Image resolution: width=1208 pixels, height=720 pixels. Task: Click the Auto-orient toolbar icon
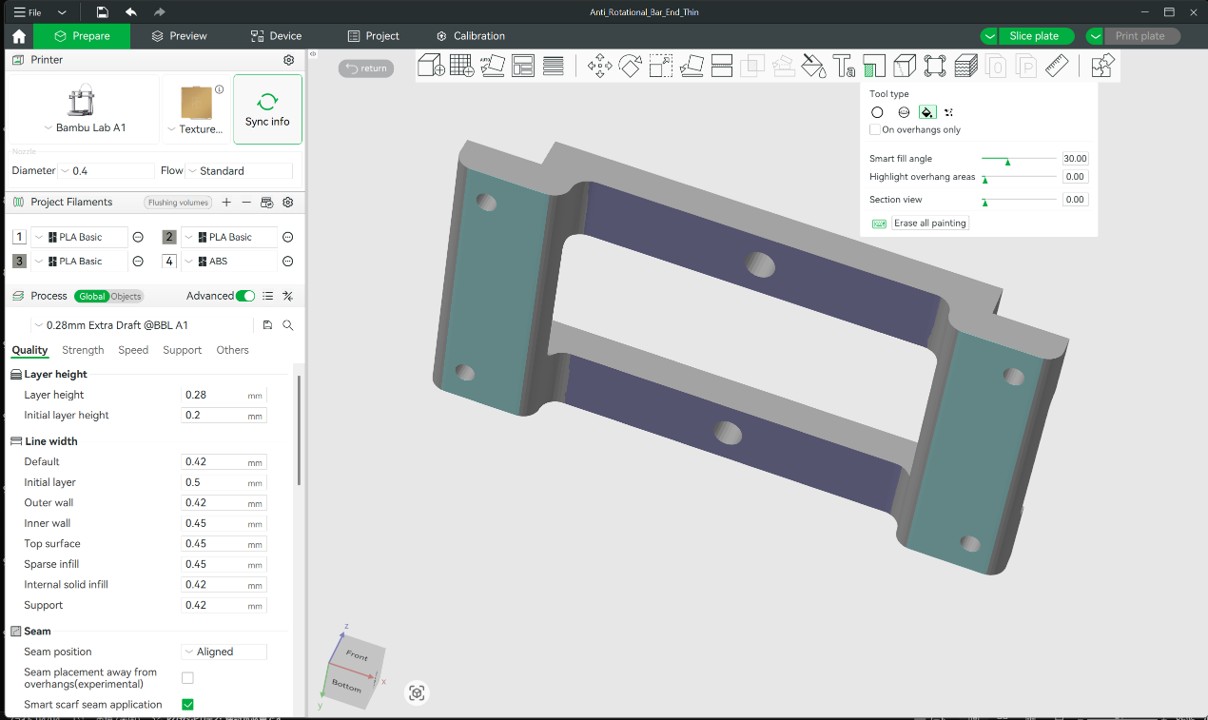(x=492, y=66)
